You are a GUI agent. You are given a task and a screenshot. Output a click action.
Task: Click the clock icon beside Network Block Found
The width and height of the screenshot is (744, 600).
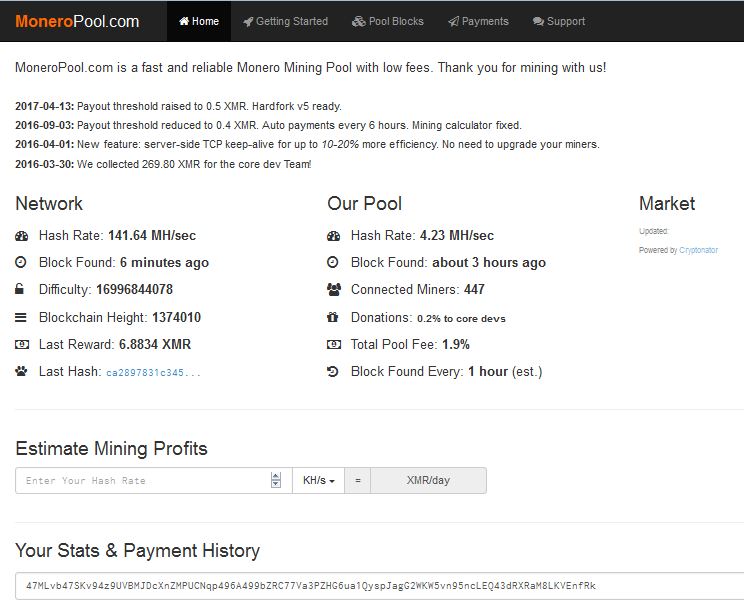click(x=21, y=262)
